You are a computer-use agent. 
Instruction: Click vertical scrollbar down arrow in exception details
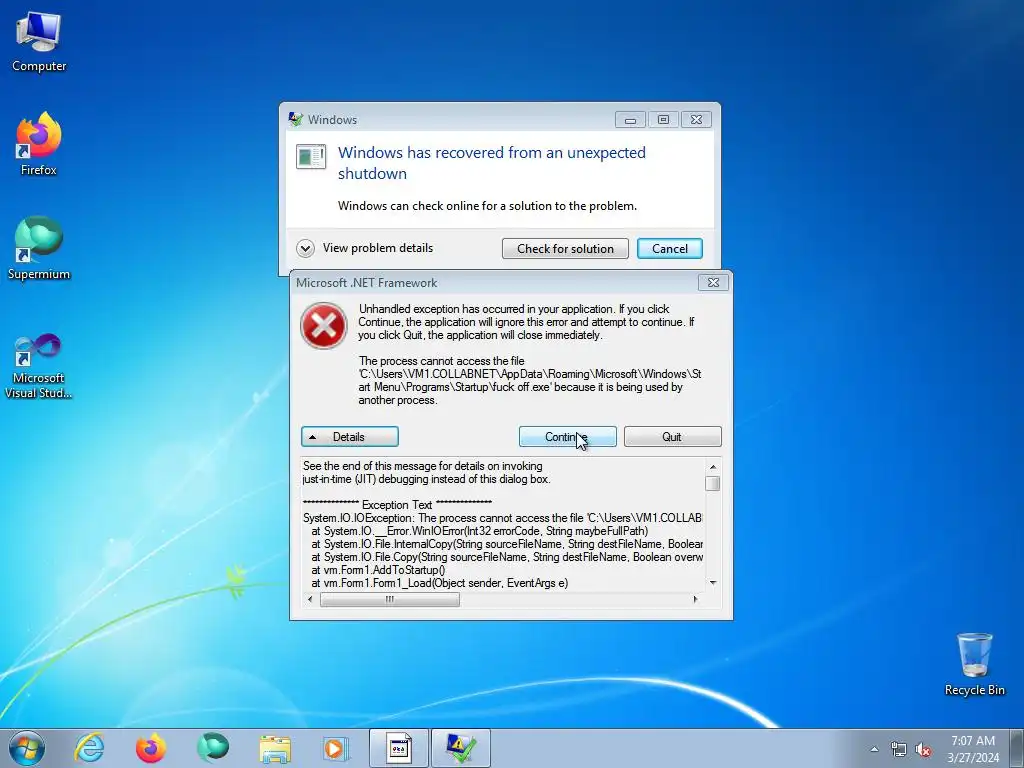click(x=712, y=583)
